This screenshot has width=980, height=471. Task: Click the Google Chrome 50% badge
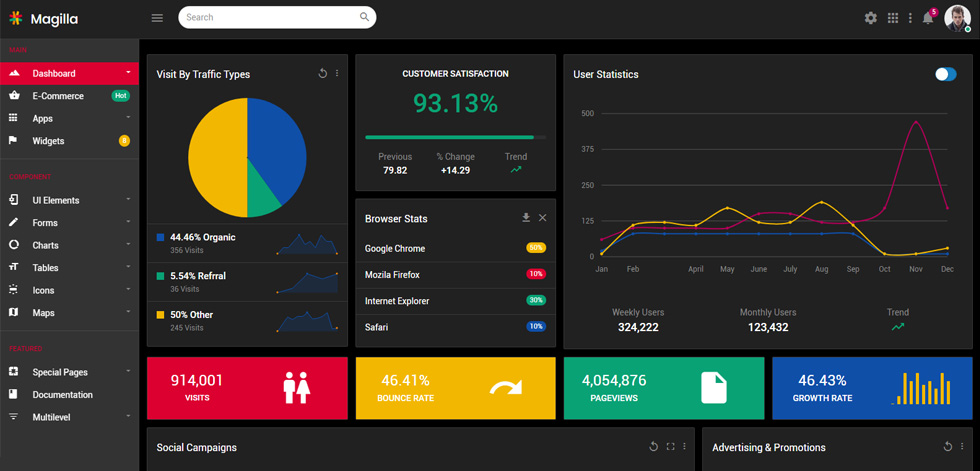pyautogui.click(x=536, y=248)
